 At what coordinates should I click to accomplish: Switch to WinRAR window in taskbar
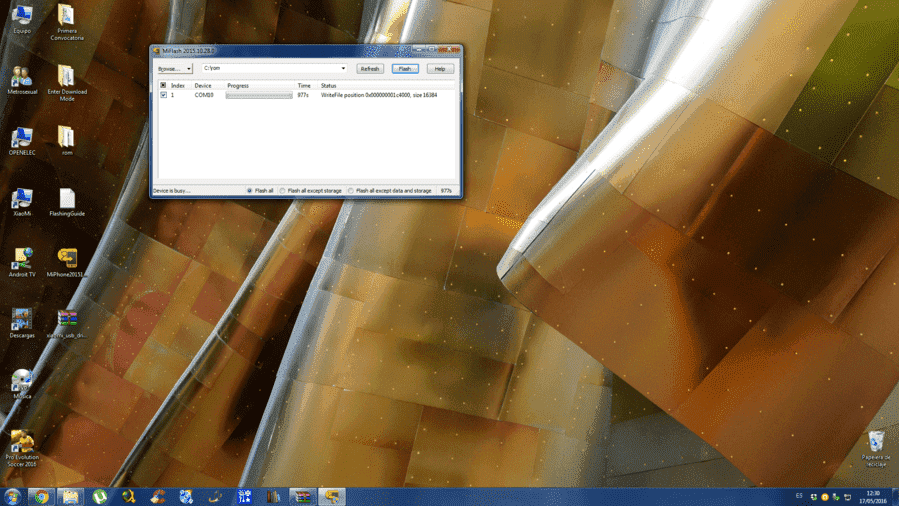pos(303,496)
